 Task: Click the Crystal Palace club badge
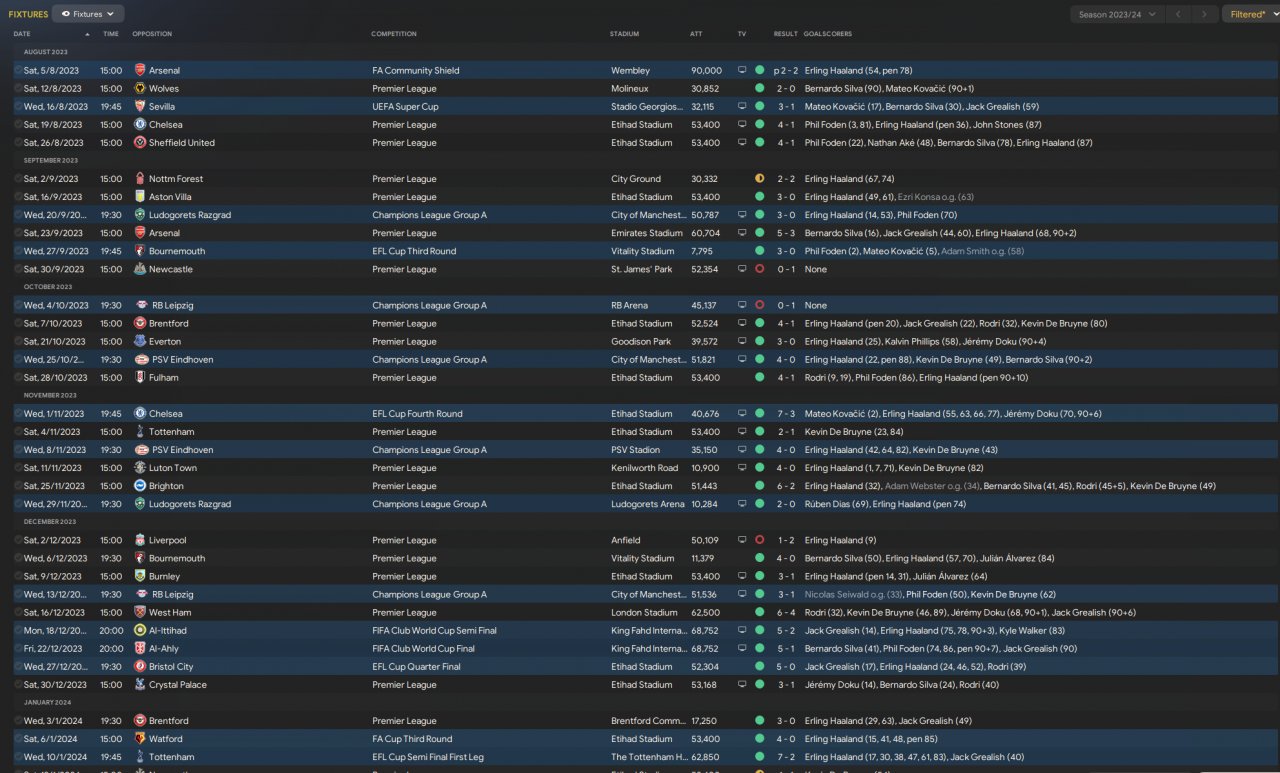[139, 685]
